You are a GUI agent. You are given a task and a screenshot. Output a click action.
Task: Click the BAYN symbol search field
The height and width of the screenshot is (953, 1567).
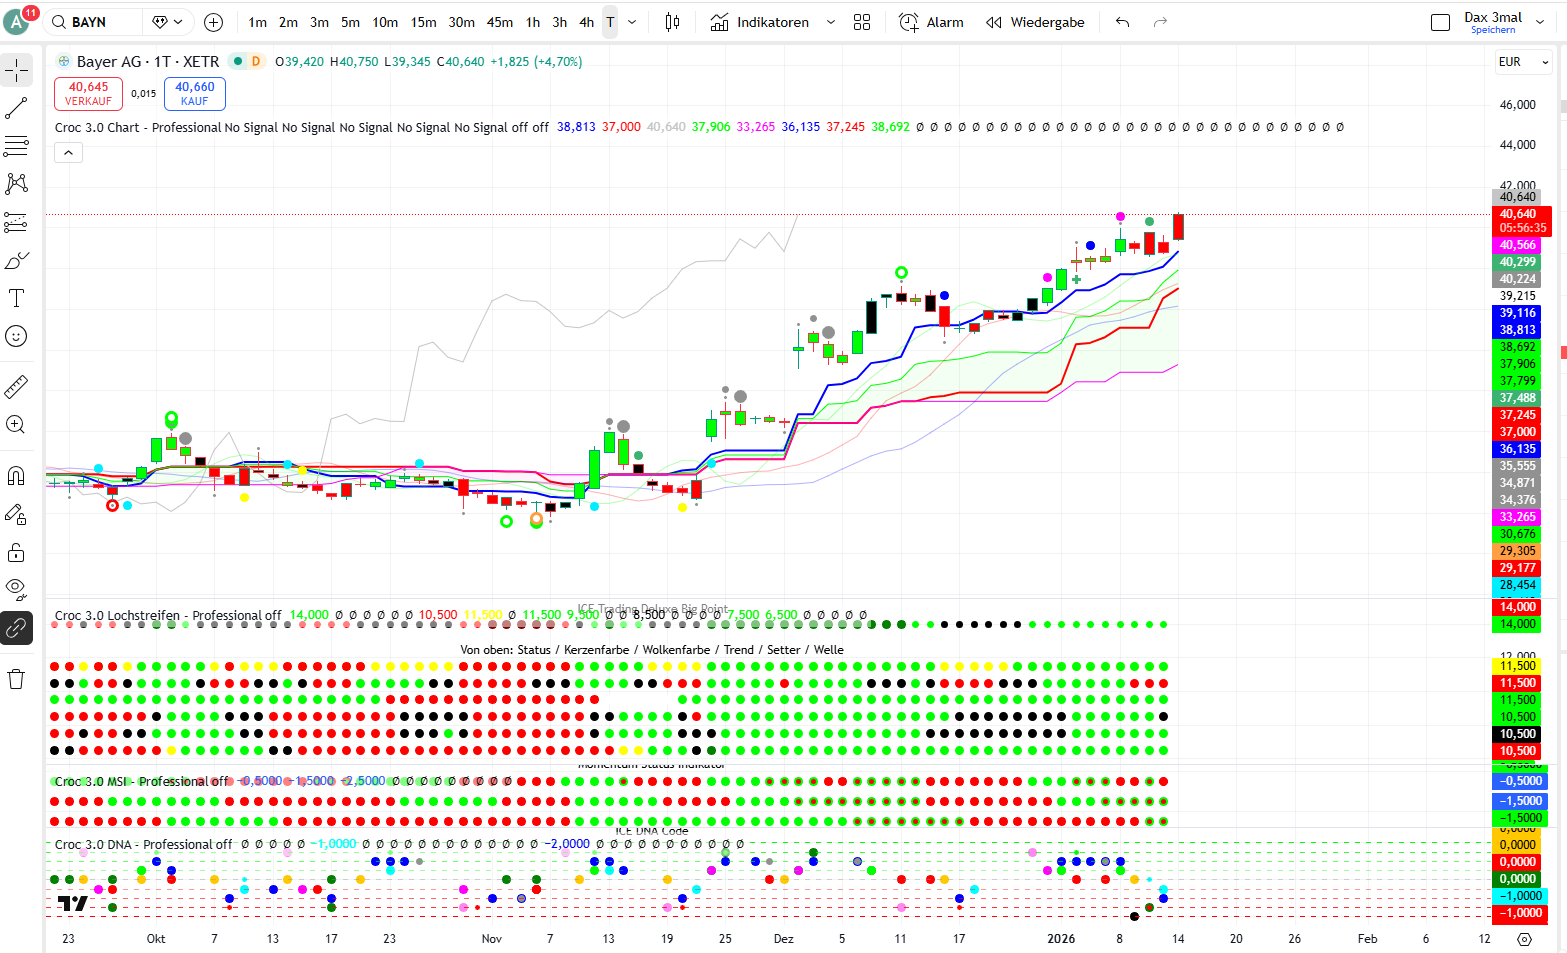tap(93, 22)
